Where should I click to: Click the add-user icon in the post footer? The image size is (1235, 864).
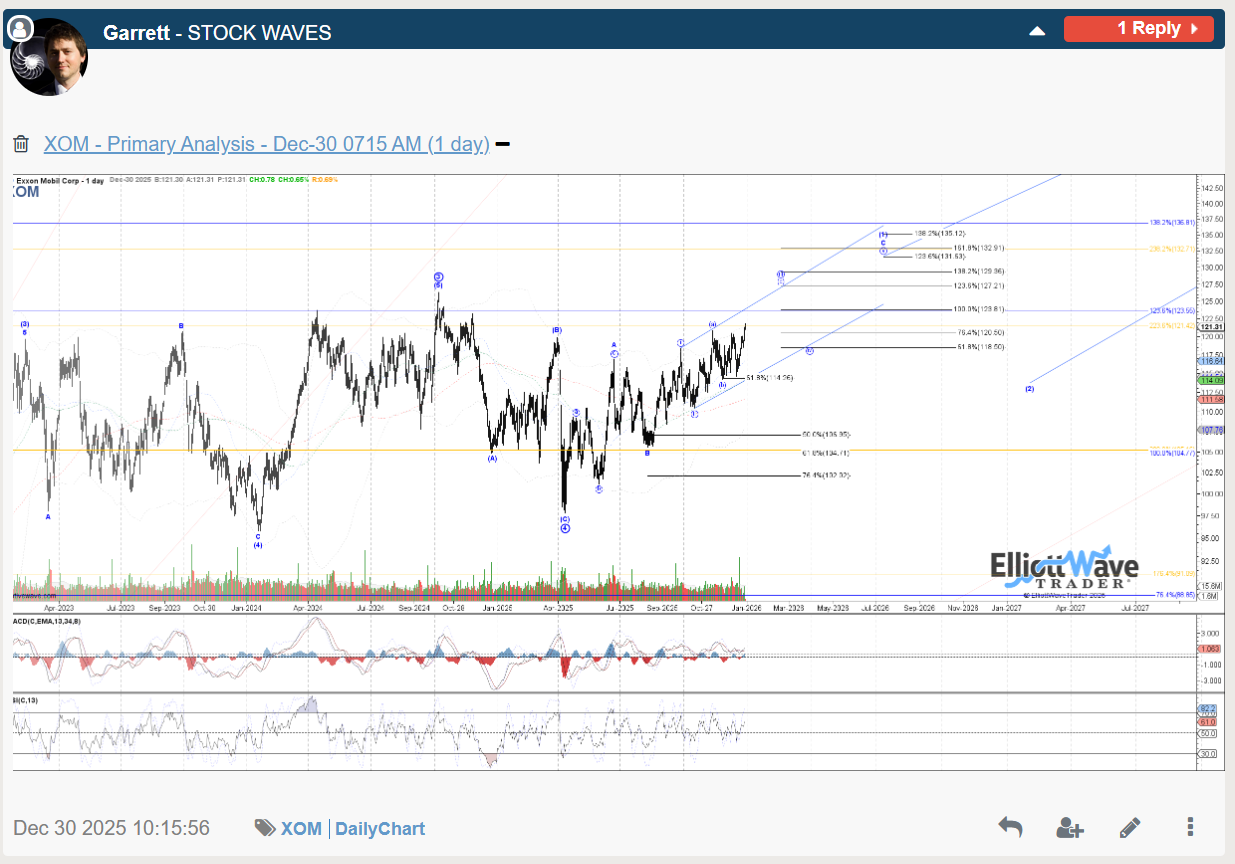(x=1069, y=827)
